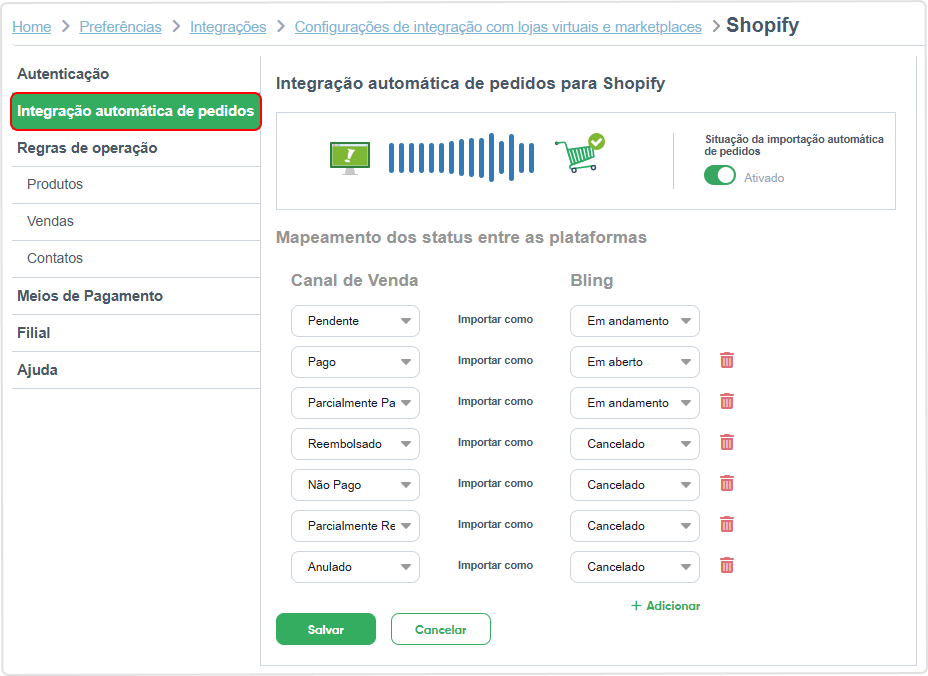Open Bling status dropdown for Parcialmente Pa
Viewport: 928px width, 676px height.
pos(634,403)
